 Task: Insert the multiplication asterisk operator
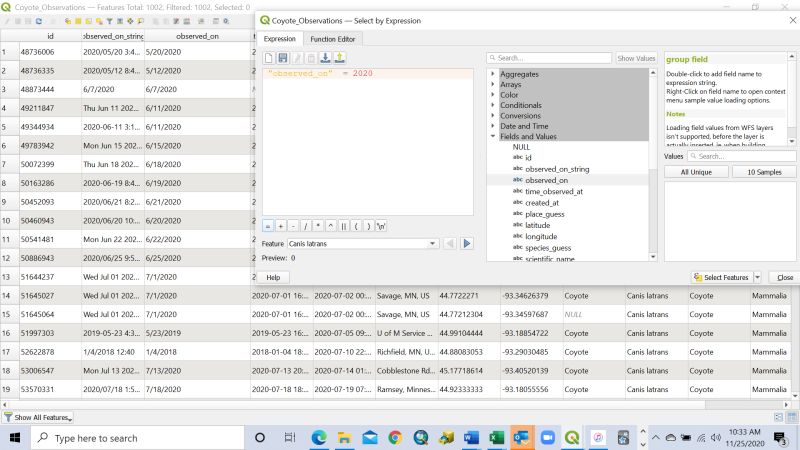click(x=318, y=226)
